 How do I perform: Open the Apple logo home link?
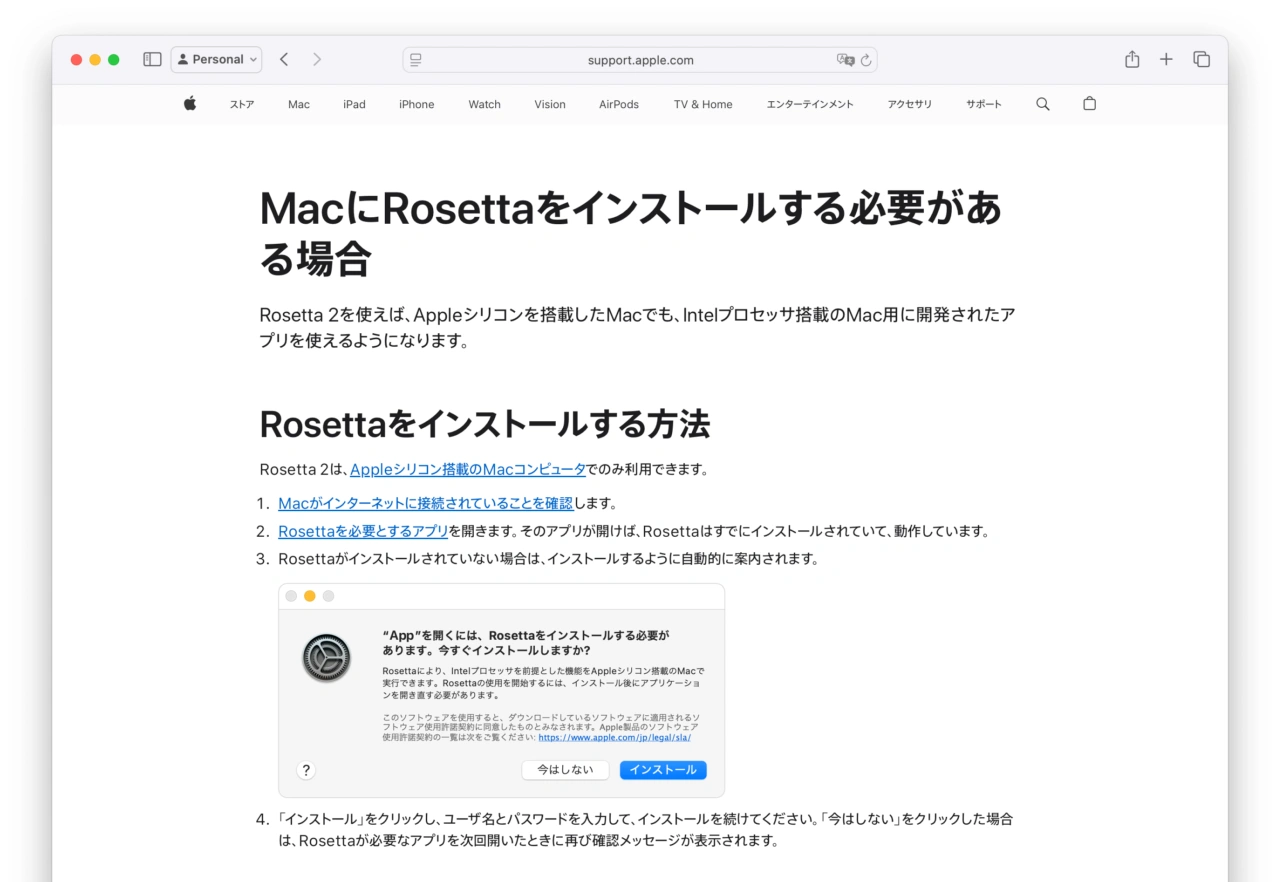190,104
